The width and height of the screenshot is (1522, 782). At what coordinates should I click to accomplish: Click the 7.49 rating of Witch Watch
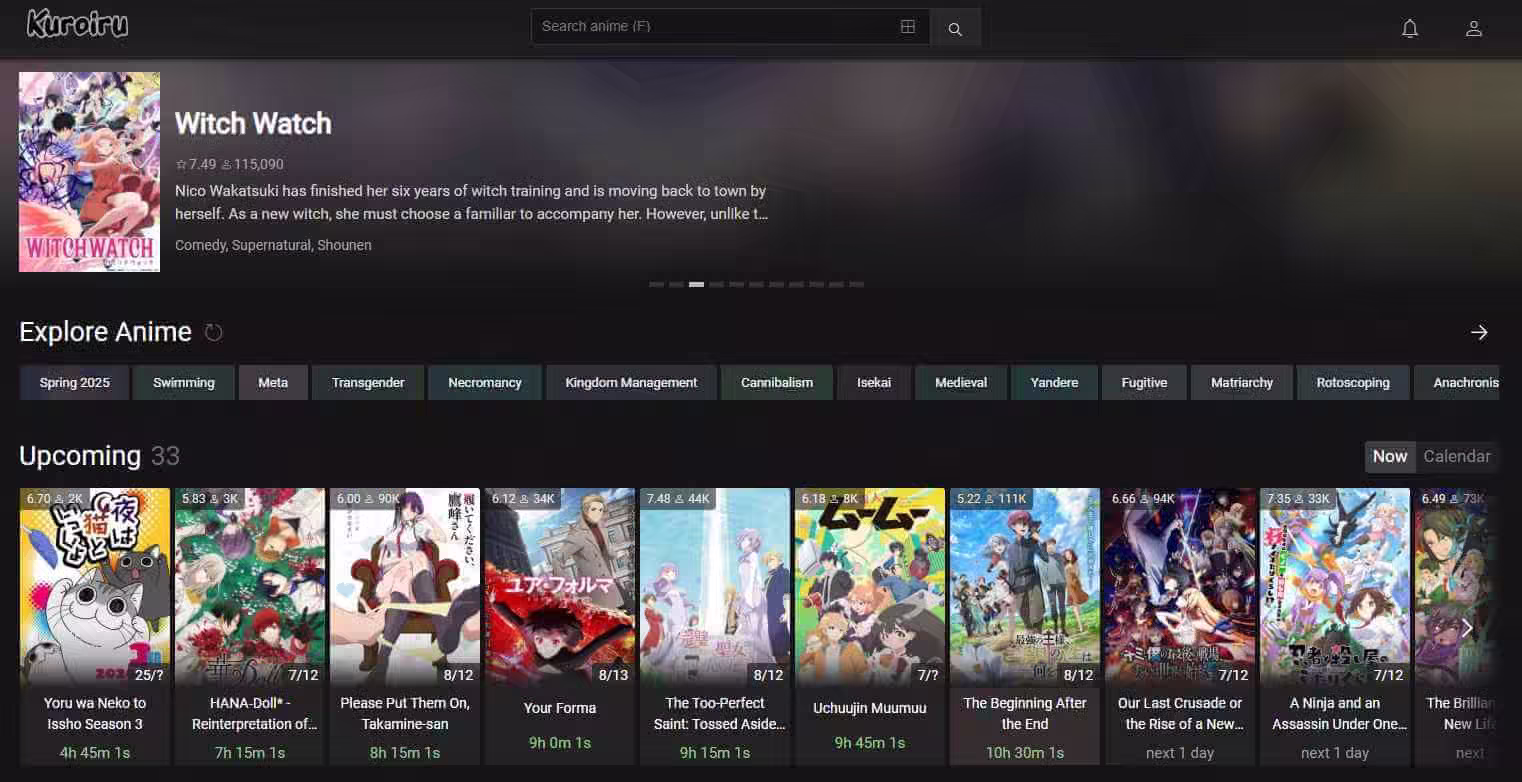tap(196, 164)
